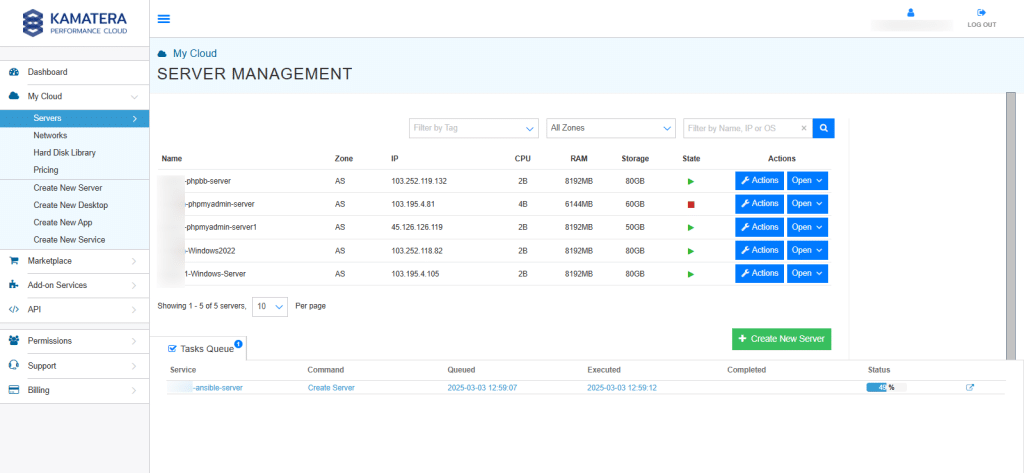The height and width of the screenshot is (473, 1024).
Task: Click the 6144MB RAM cell
Action: coord(579,204)
